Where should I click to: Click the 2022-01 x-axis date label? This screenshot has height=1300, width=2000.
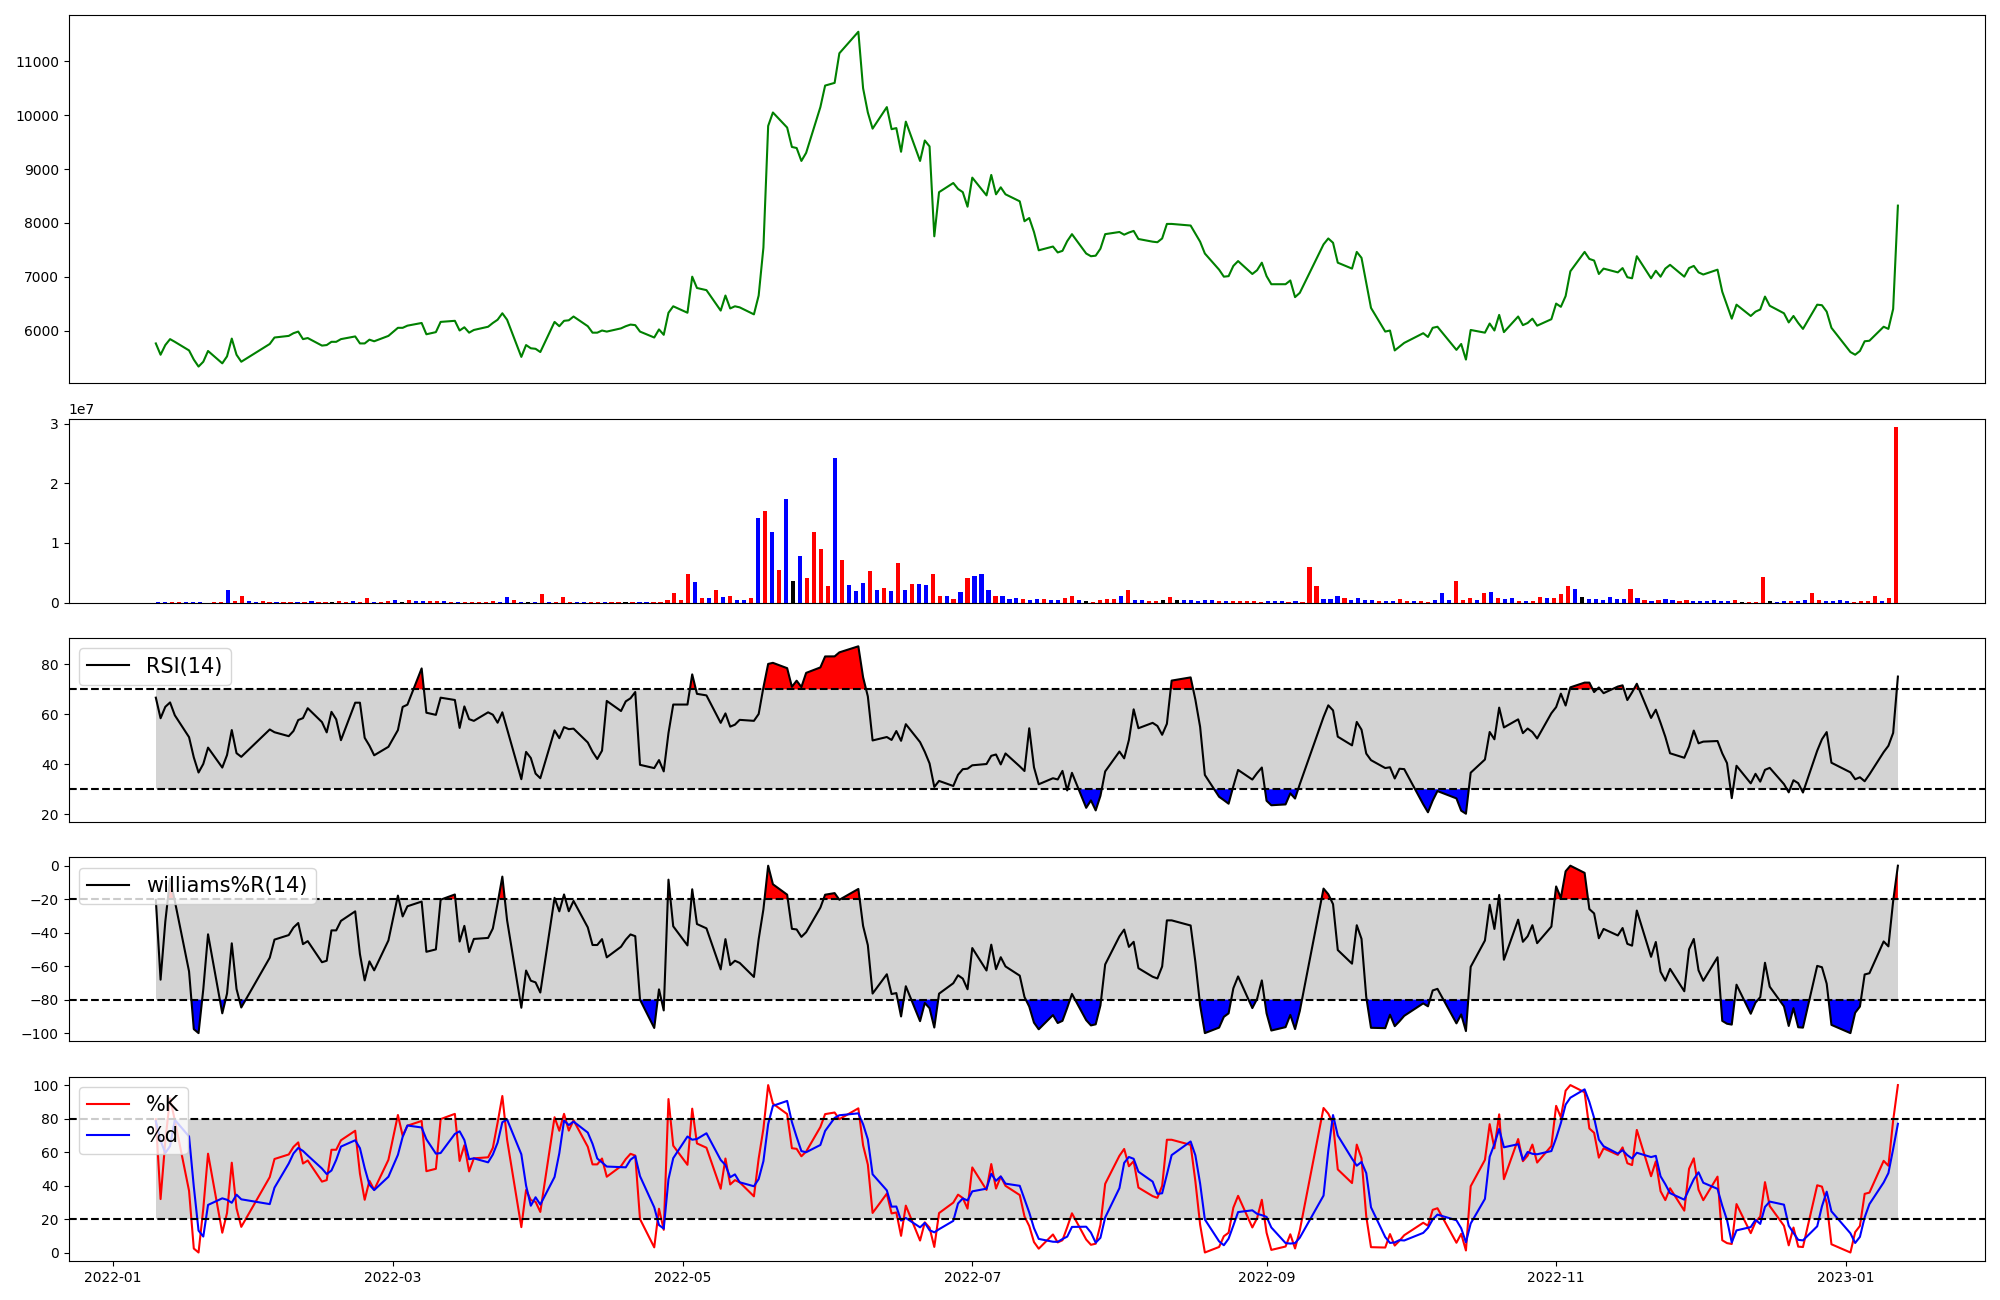click(112, 1277)
